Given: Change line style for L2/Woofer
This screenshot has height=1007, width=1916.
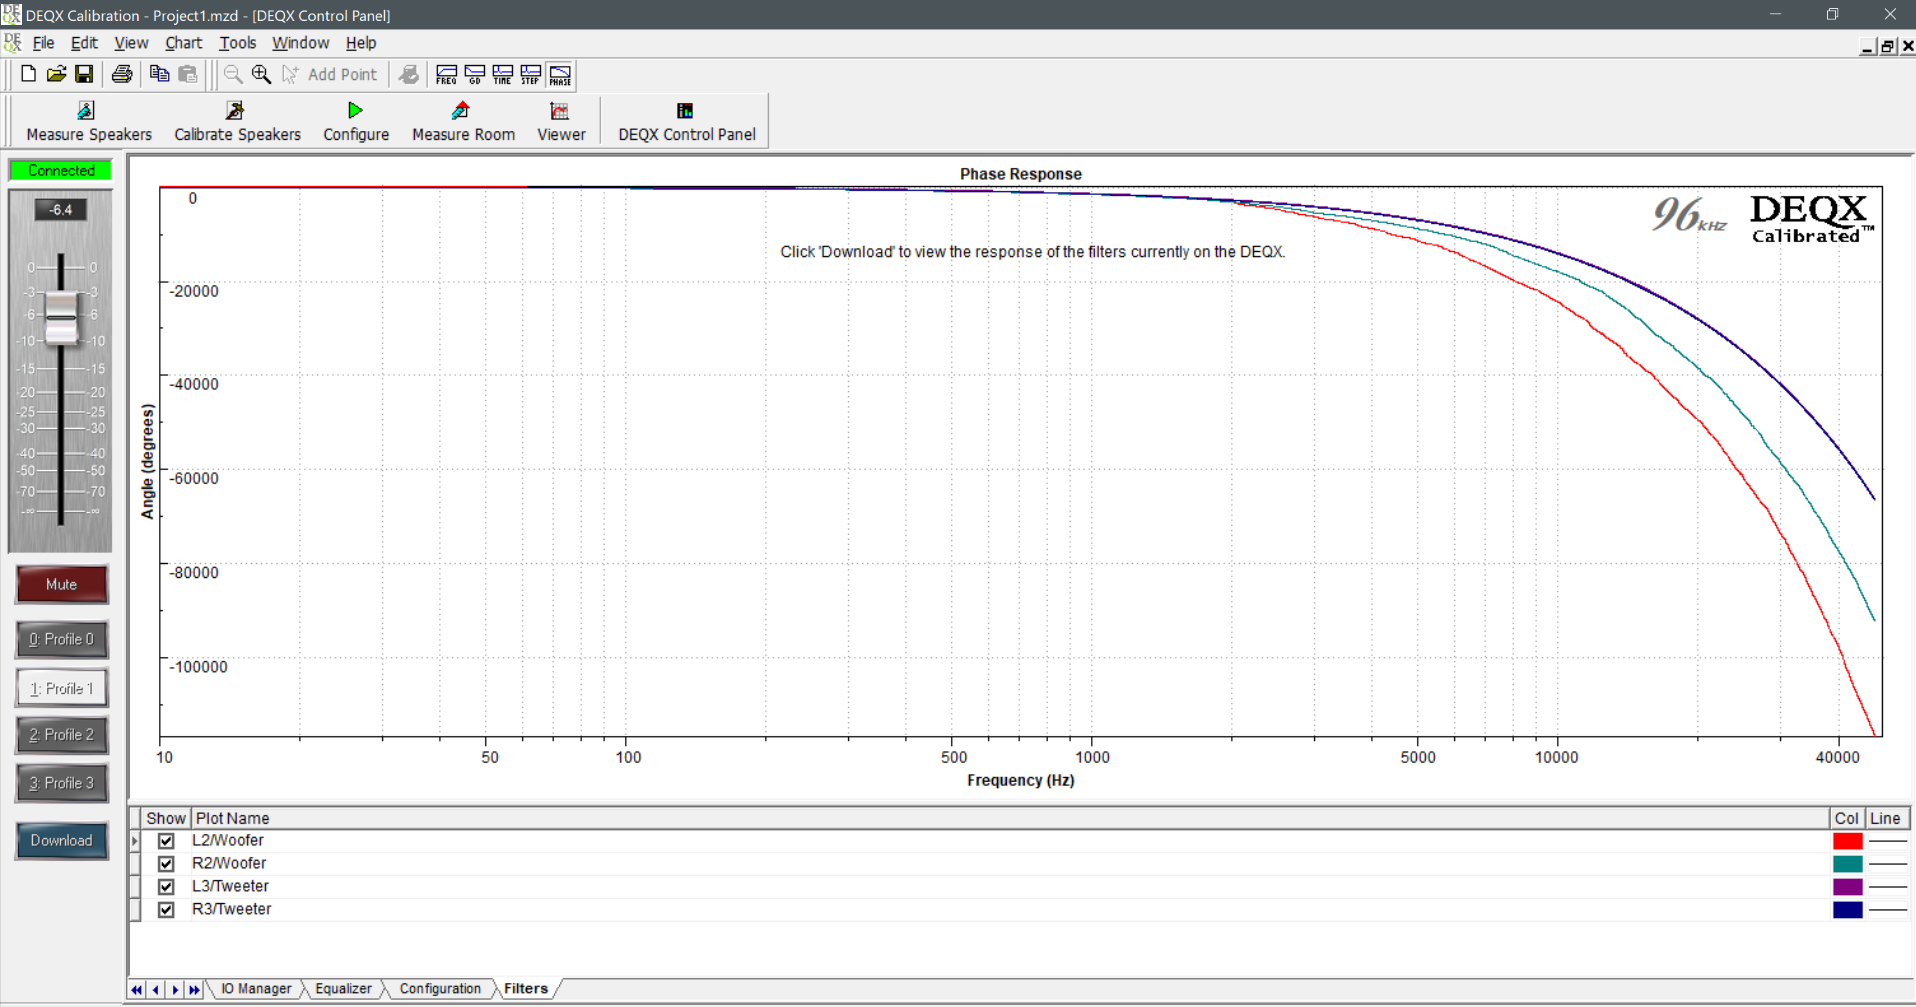Looking at the screenshot, I should [1888, 841].
